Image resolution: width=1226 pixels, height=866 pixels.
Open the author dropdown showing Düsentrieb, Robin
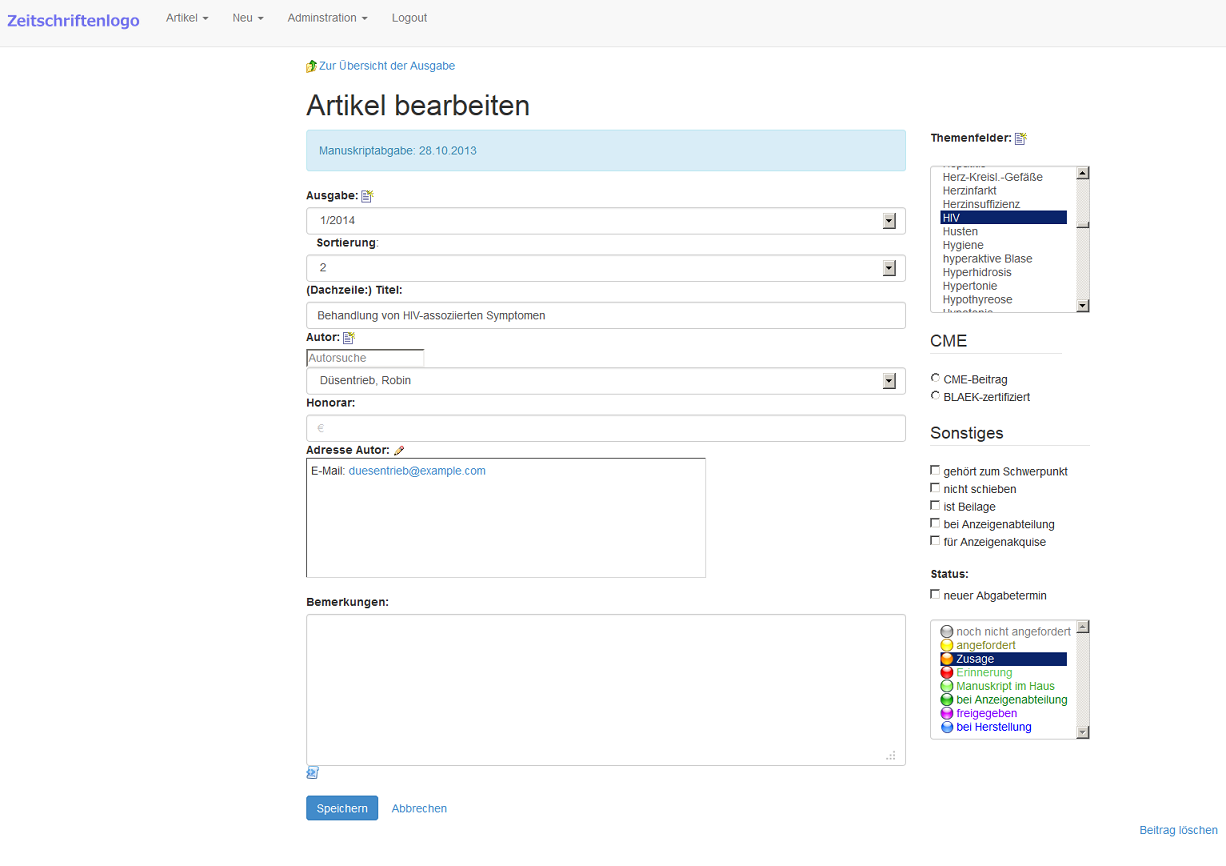pos(605,381)
